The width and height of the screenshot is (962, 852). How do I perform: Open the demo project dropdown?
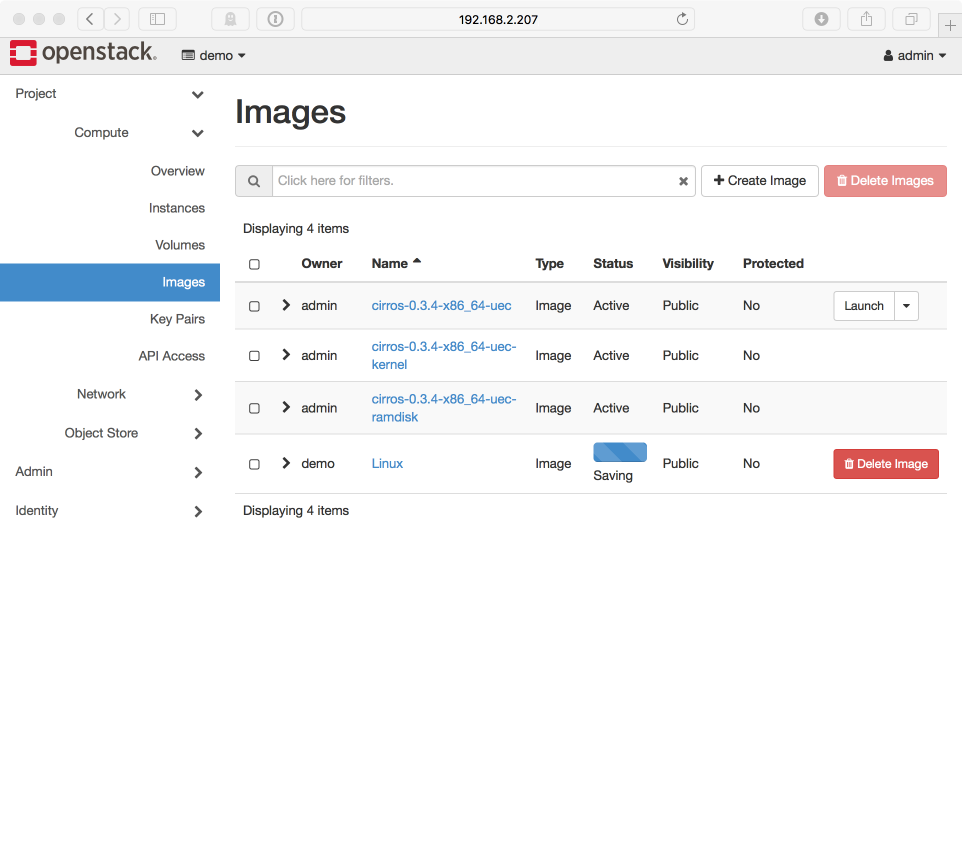coord(214,56)
